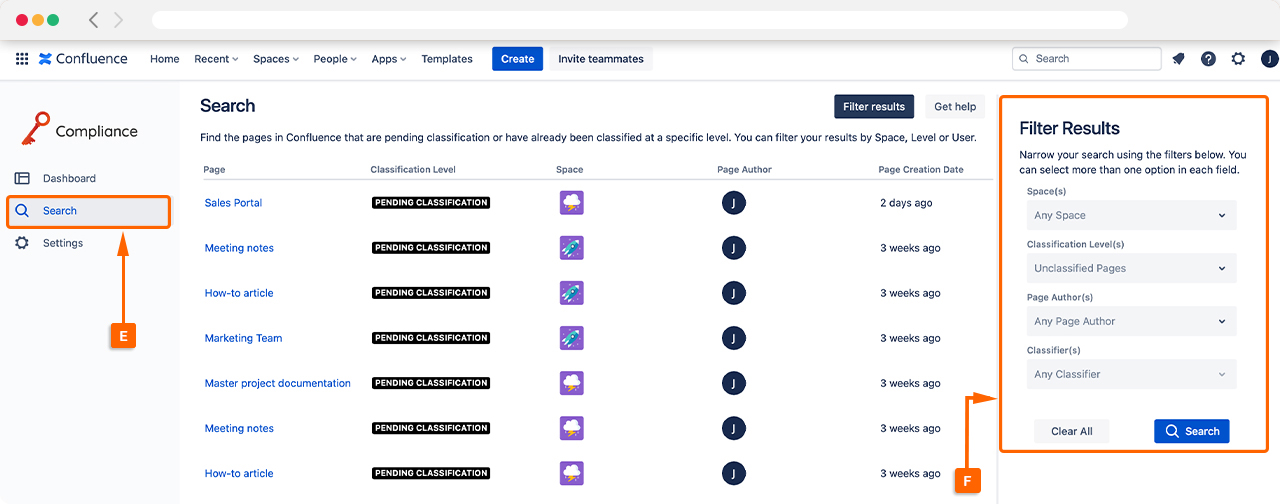The image size is (1280, 504).
Task: Click the Confluence logo
Action: pyautogui.click(x=83, y=59)
